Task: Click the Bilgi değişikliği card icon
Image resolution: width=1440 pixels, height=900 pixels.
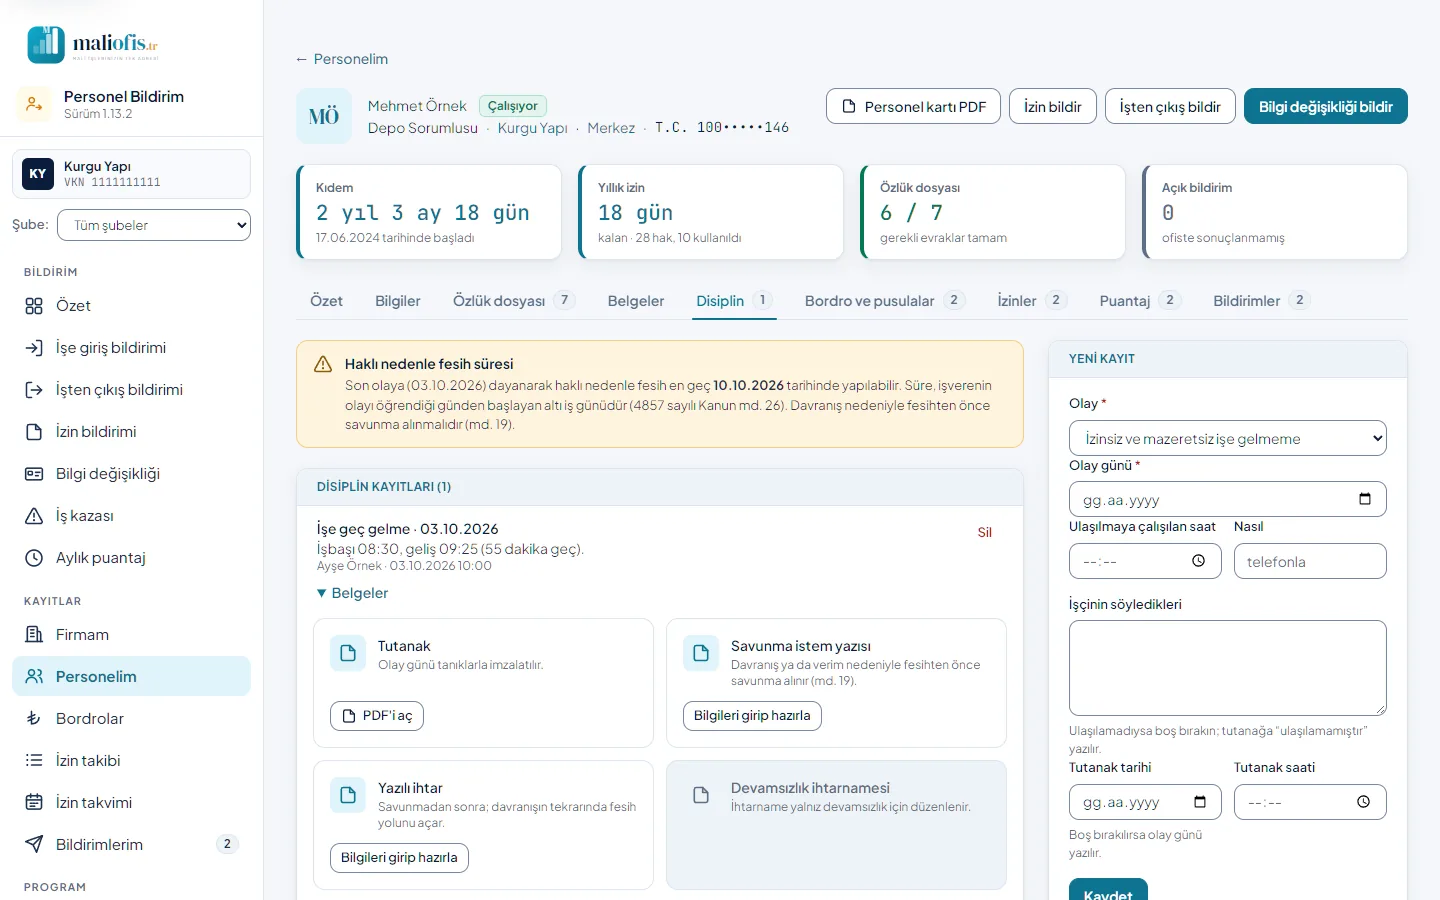Action: click(x=34, y=474)
